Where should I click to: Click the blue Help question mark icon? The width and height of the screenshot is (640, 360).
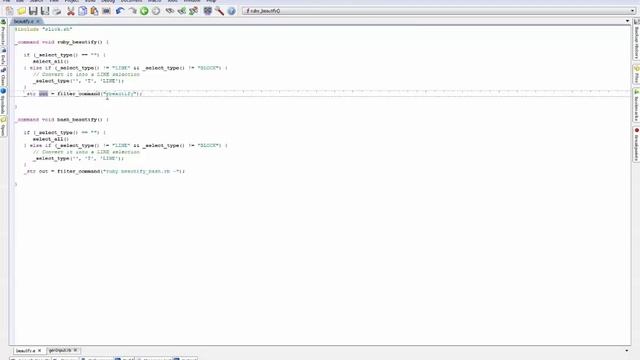click(231, 11)
